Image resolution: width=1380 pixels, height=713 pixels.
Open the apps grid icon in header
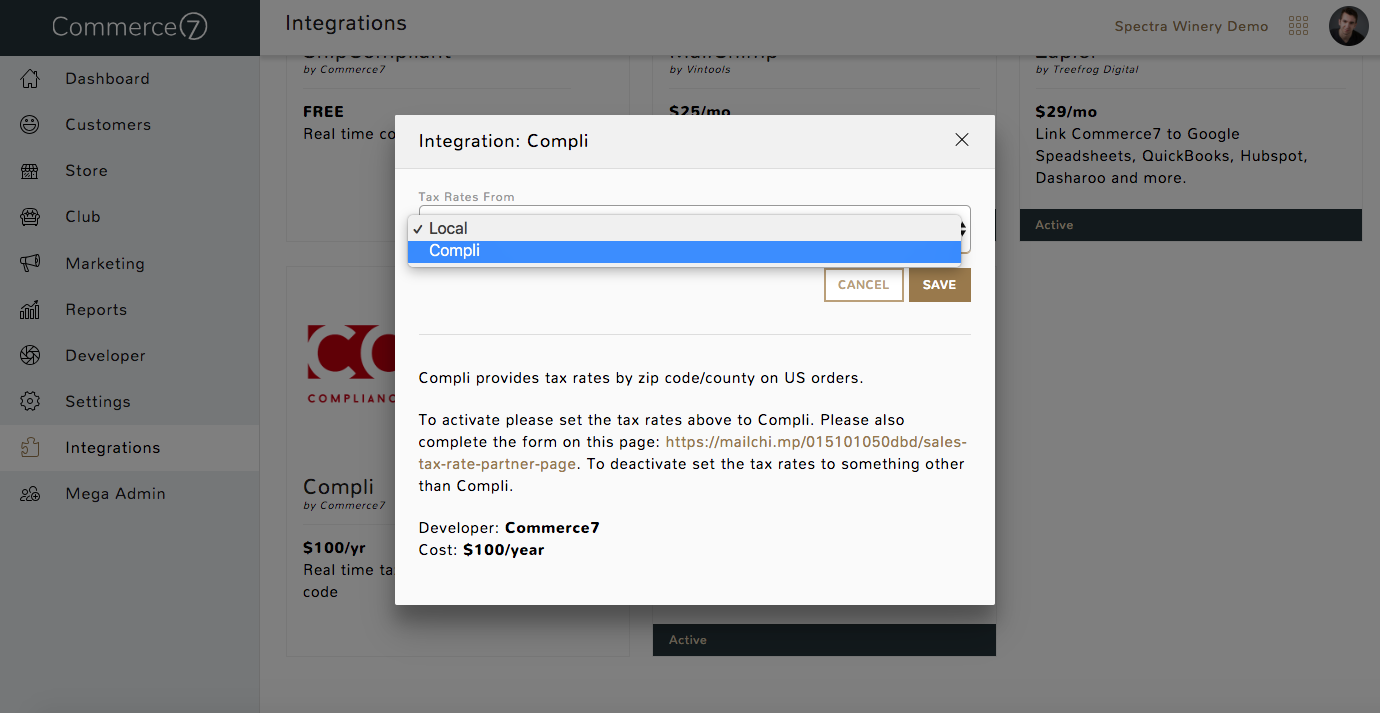pos(1299,26)
